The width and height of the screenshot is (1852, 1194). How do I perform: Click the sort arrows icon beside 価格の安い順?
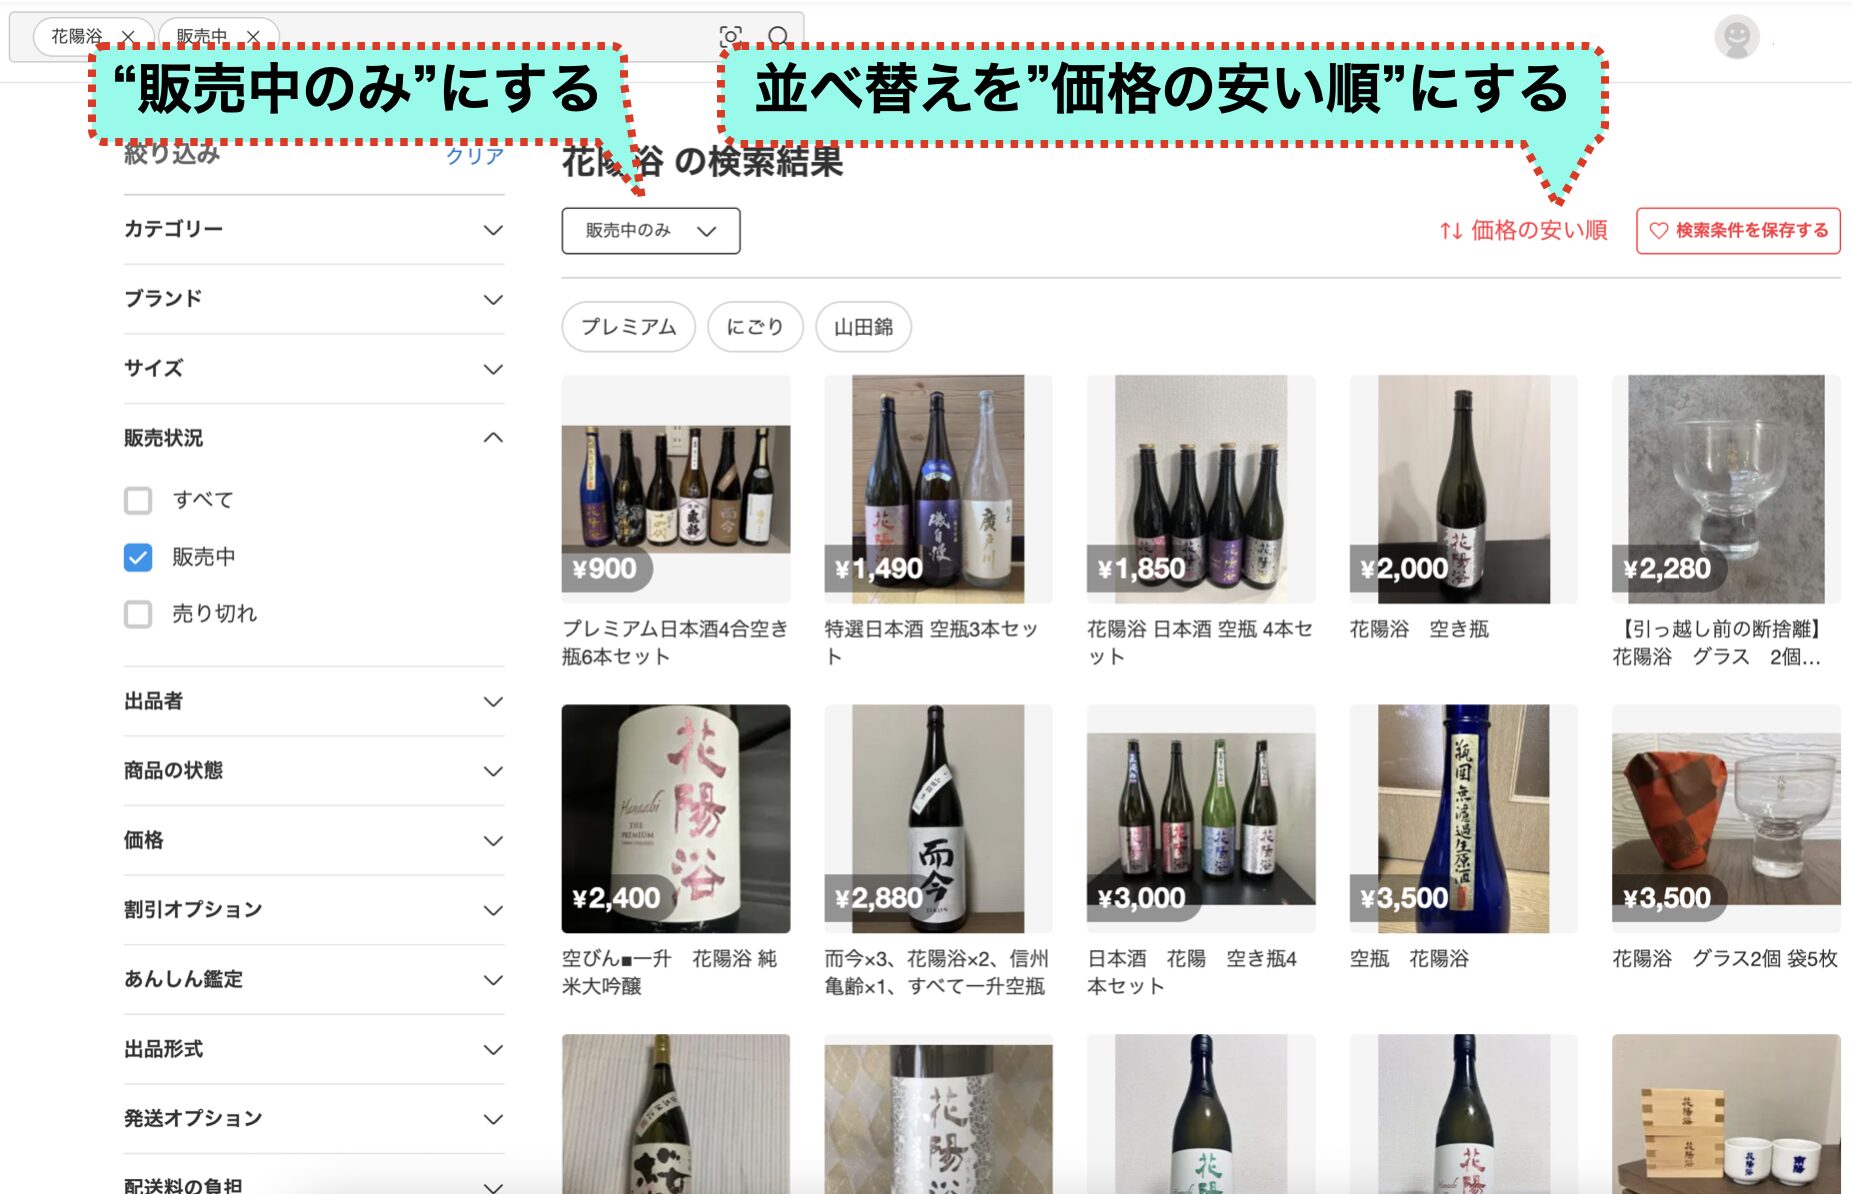point(1451,231)
